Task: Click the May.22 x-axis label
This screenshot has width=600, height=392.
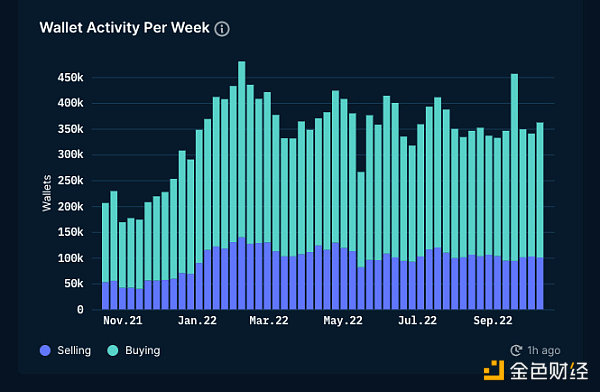Action: (x=343, y=320)
